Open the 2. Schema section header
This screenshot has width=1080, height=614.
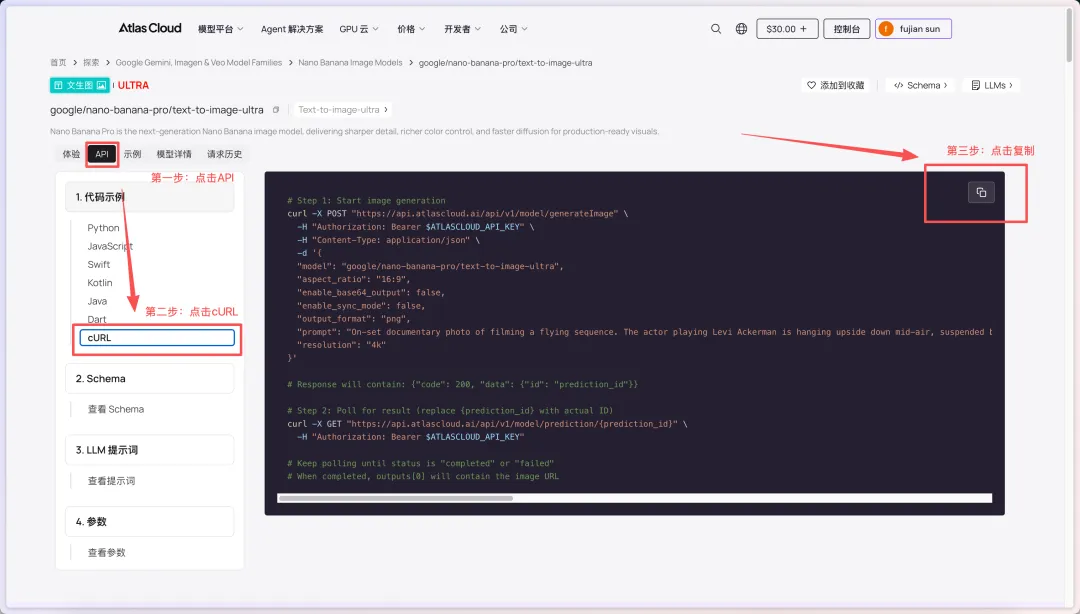[x=149, y=378]
